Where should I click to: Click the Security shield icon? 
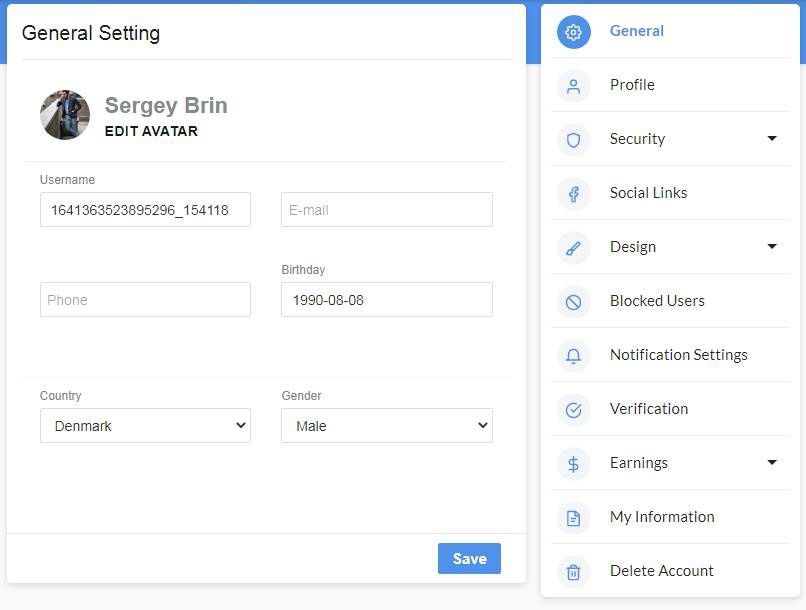coord(573,140)
